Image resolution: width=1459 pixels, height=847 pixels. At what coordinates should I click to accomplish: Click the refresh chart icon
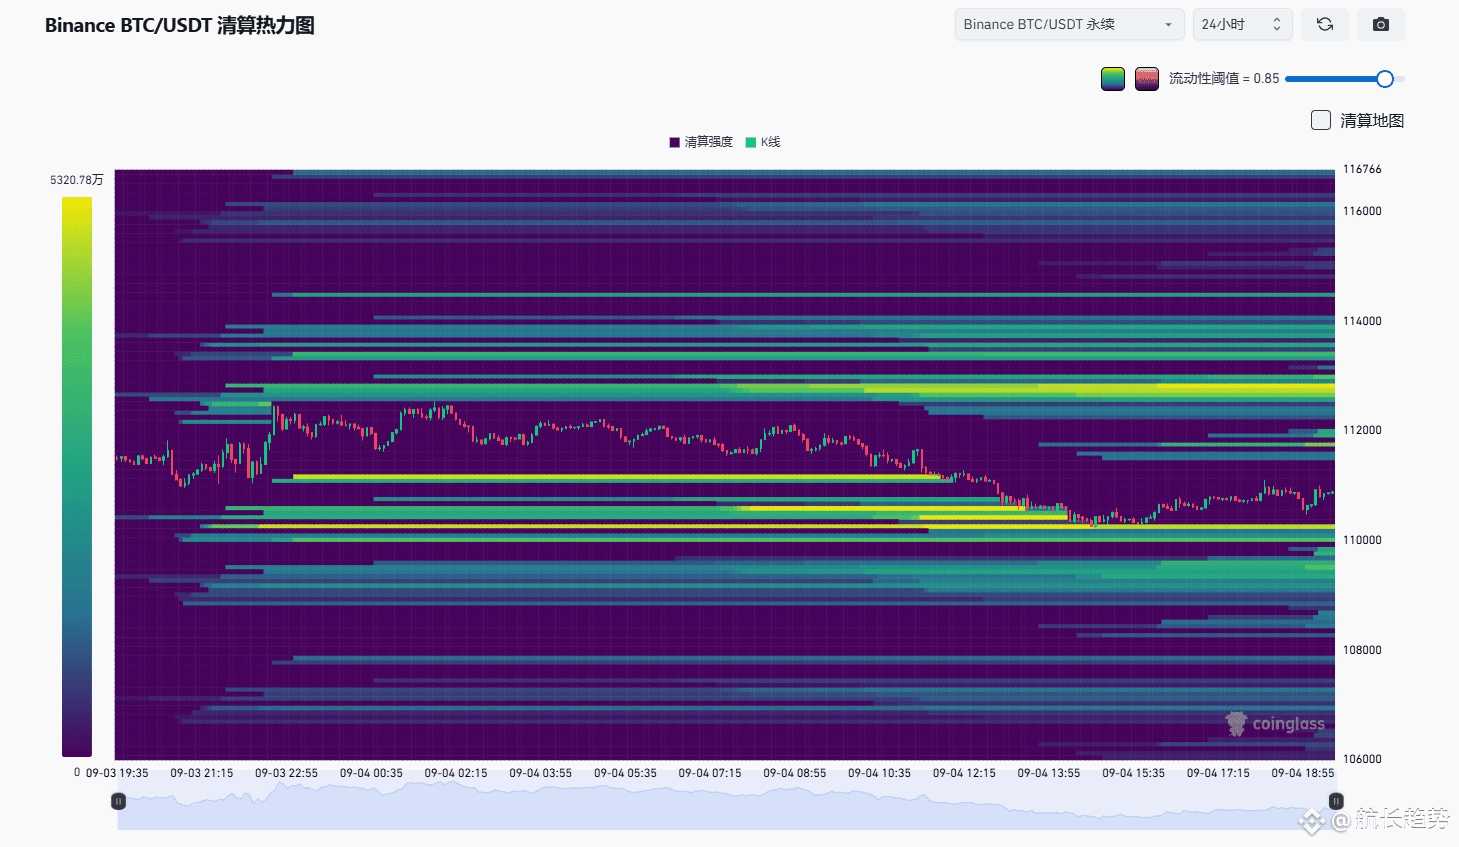coord(1325,24)
